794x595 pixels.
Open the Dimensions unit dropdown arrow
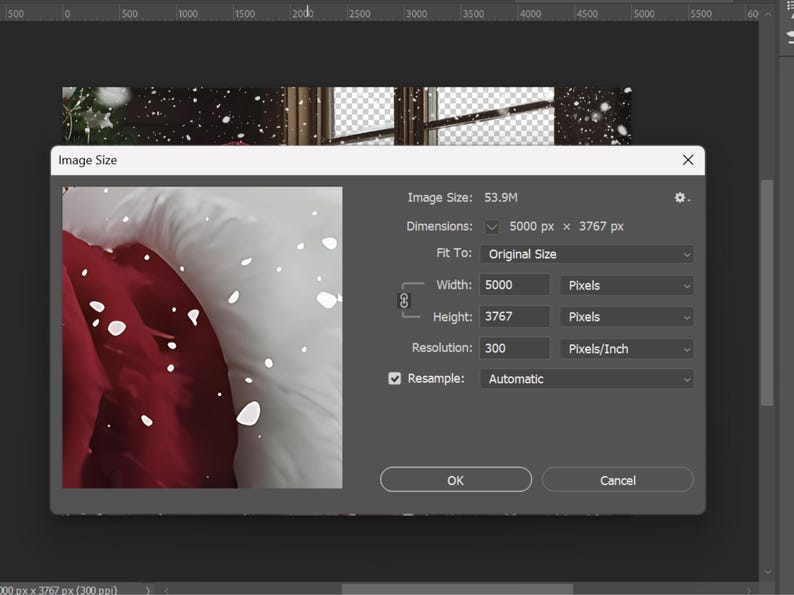click(x=491, y=226)
